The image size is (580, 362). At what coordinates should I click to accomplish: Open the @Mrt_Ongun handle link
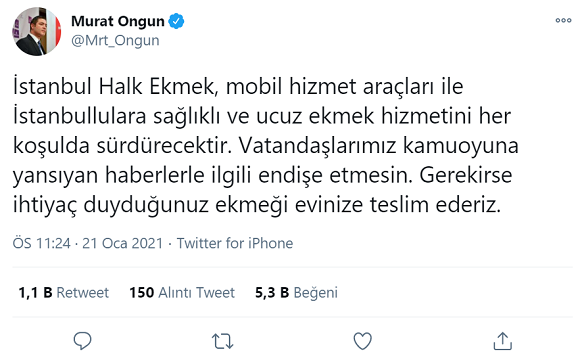point(115,40)
